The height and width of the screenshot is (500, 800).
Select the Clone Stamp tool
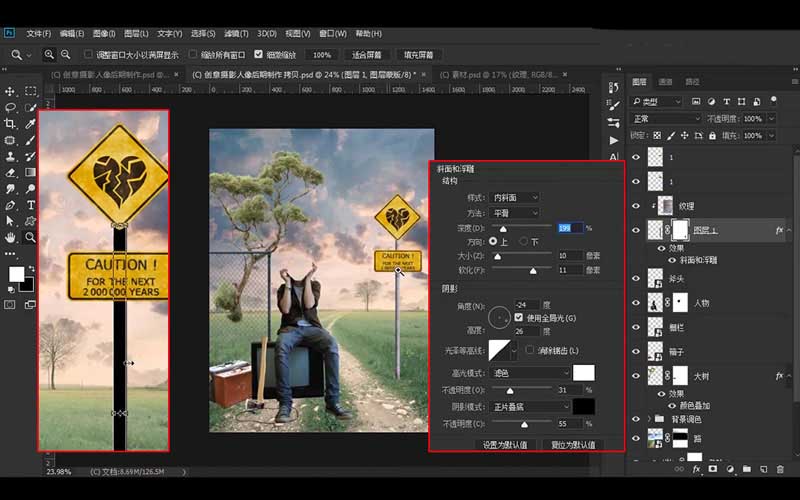[10, 156]
